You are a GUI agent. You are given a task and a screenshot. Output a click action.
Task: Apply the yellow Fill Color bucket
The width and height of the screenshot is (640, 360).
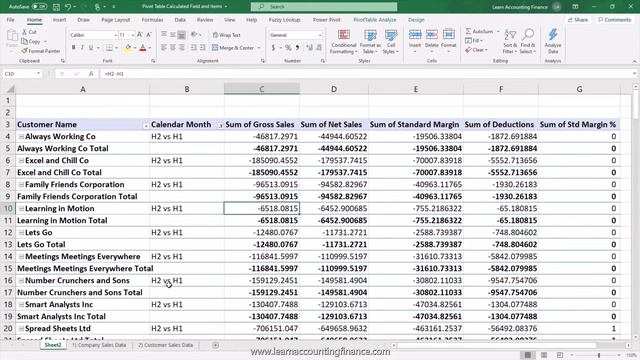click(x=128, y=48)
